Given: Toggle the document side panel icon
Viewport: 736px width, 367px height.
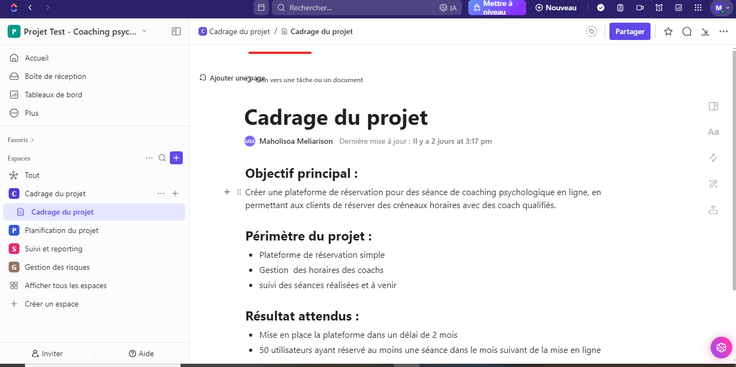Looking at the screenshot, I should [x=713, y=106].
